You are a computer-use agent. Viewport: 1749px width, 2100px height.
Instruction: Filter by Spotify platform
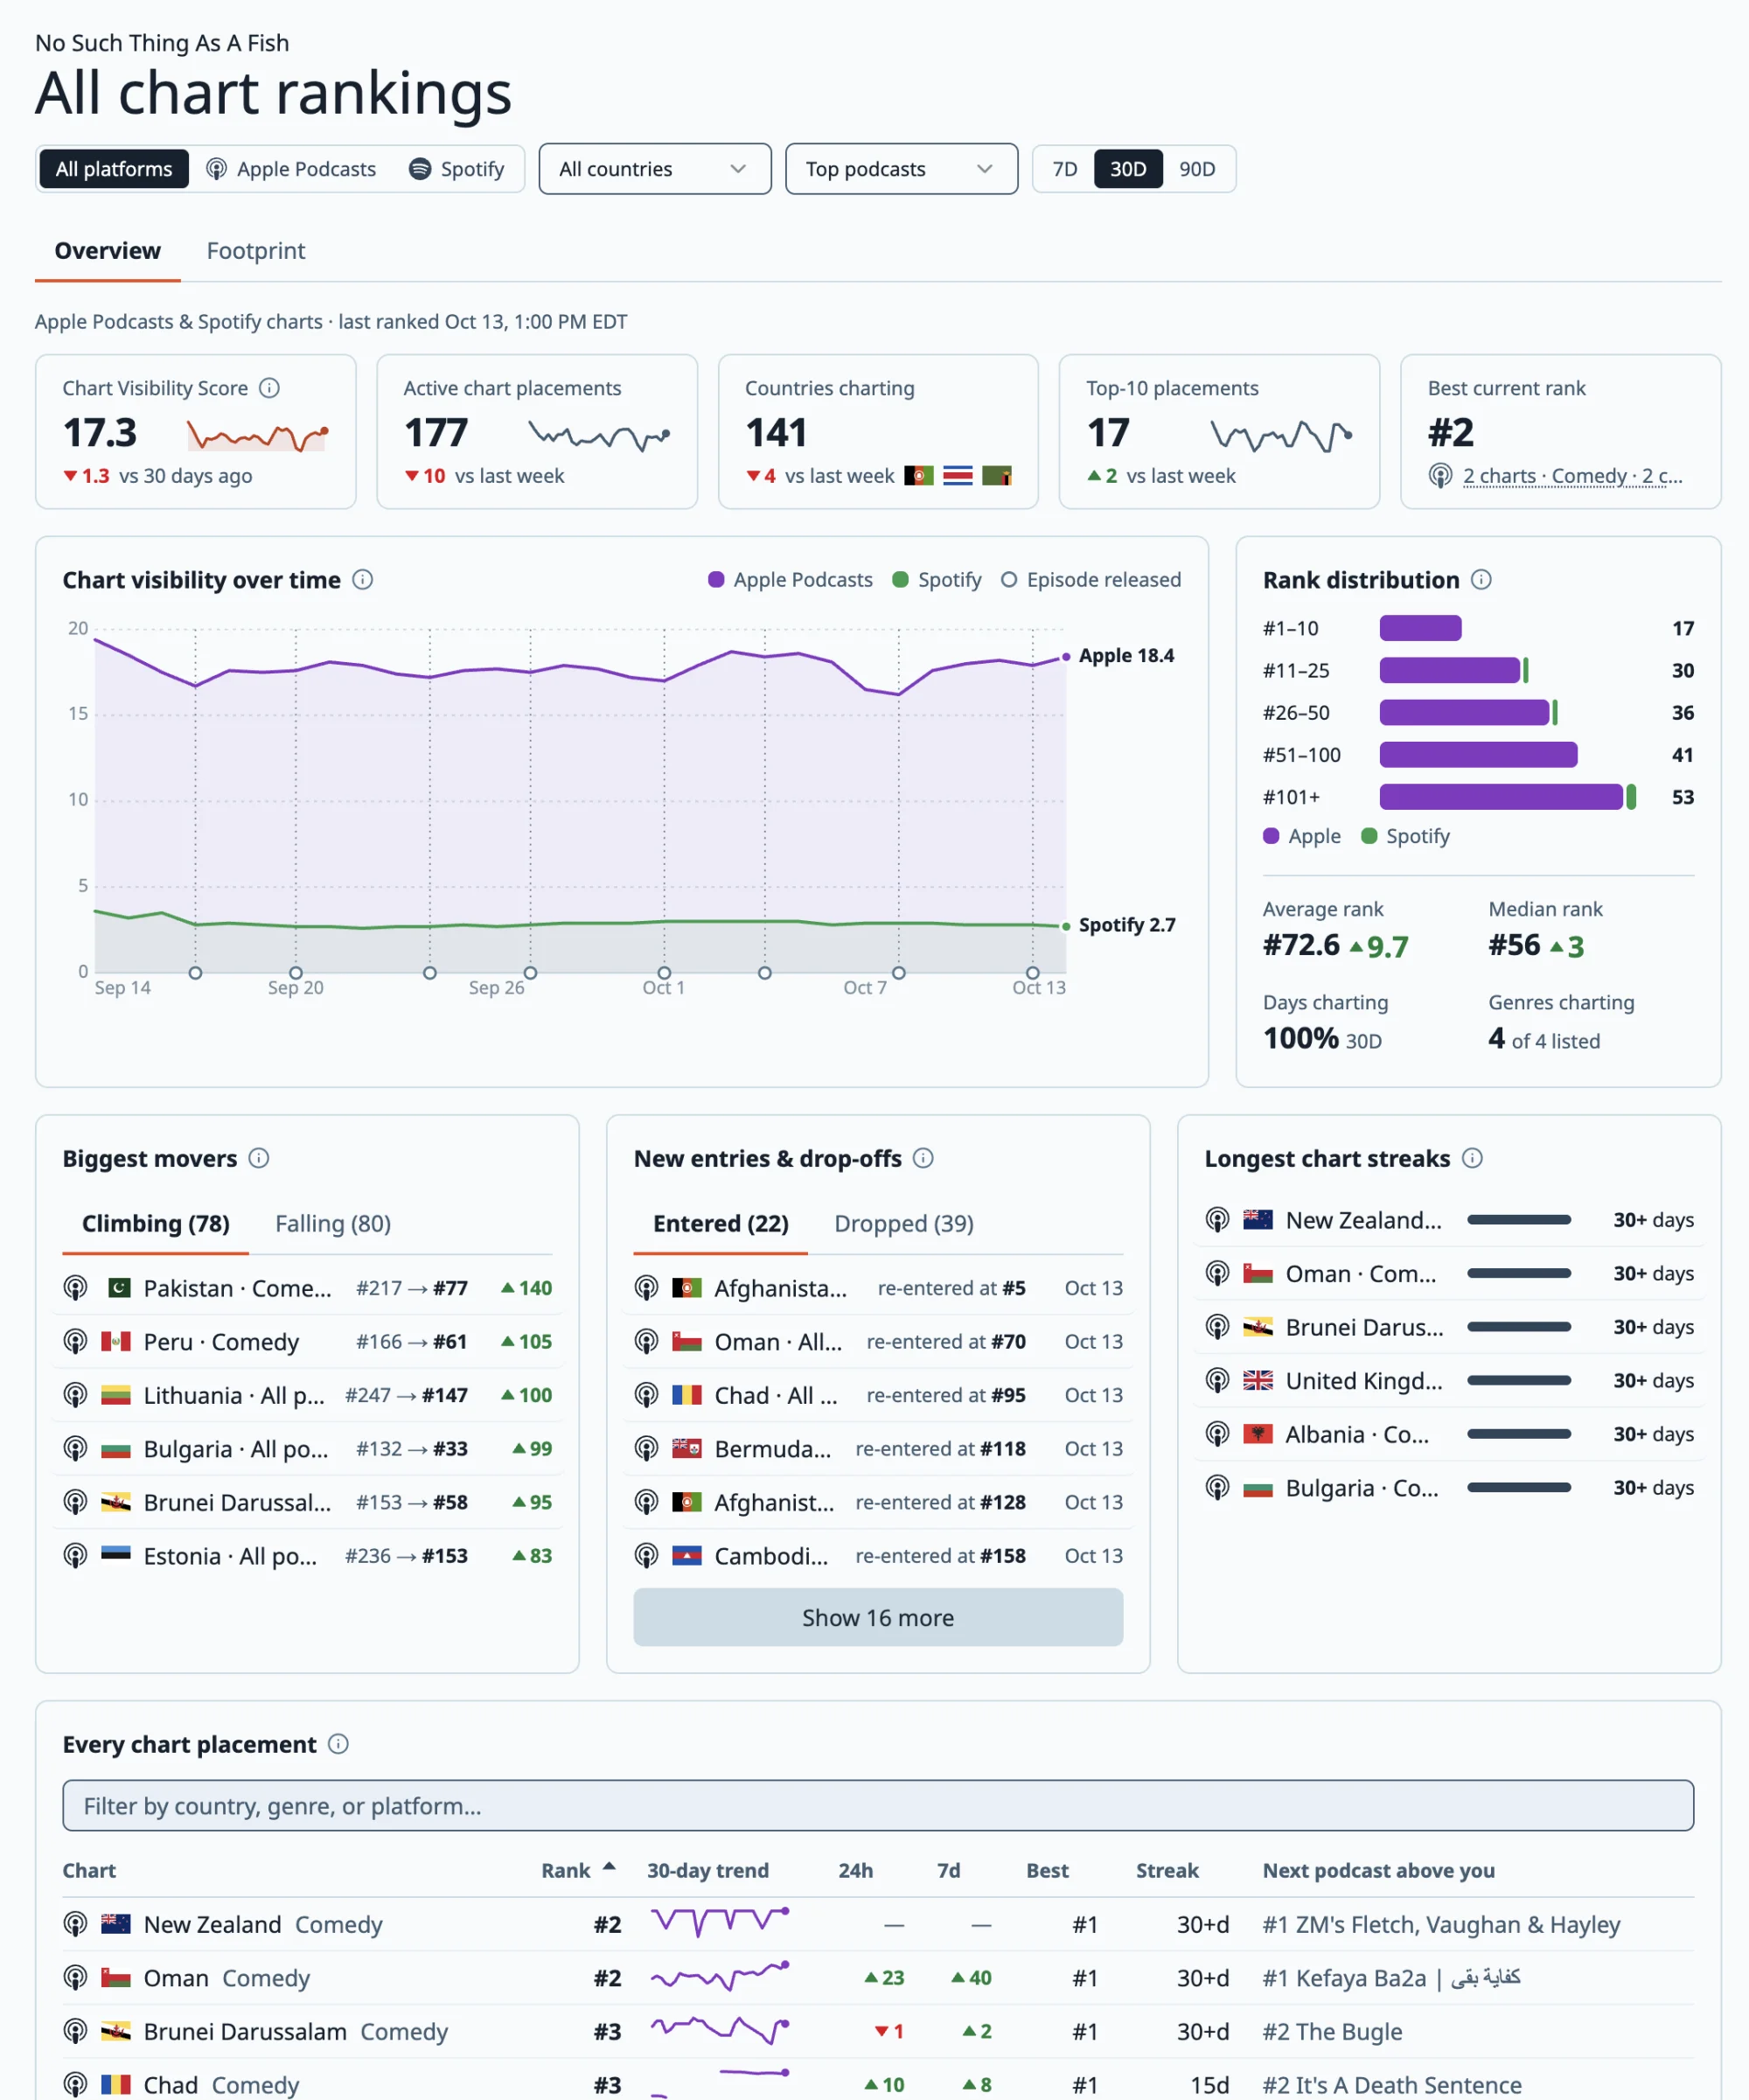click(x=457, y=169)
